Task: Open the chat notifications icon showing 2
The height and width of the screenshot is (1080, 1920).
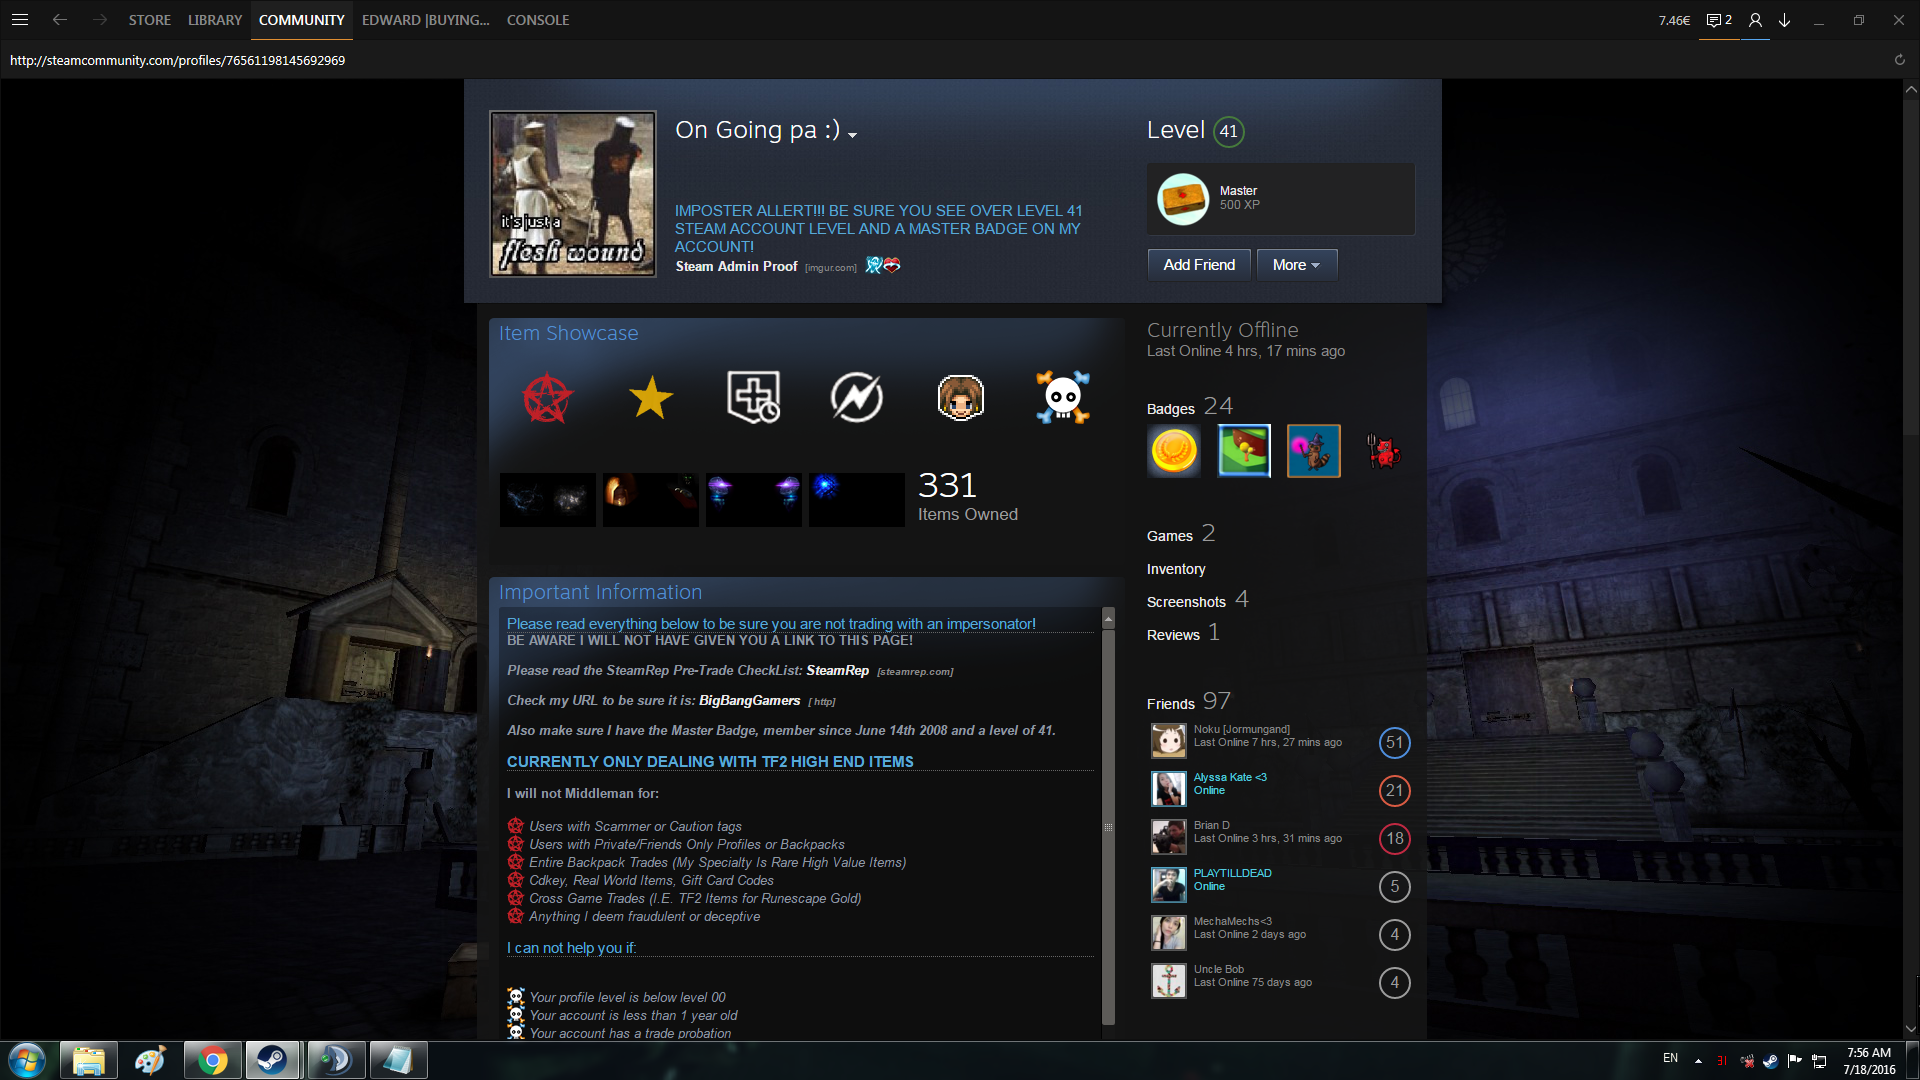Action: click(x=1718, y=20)
